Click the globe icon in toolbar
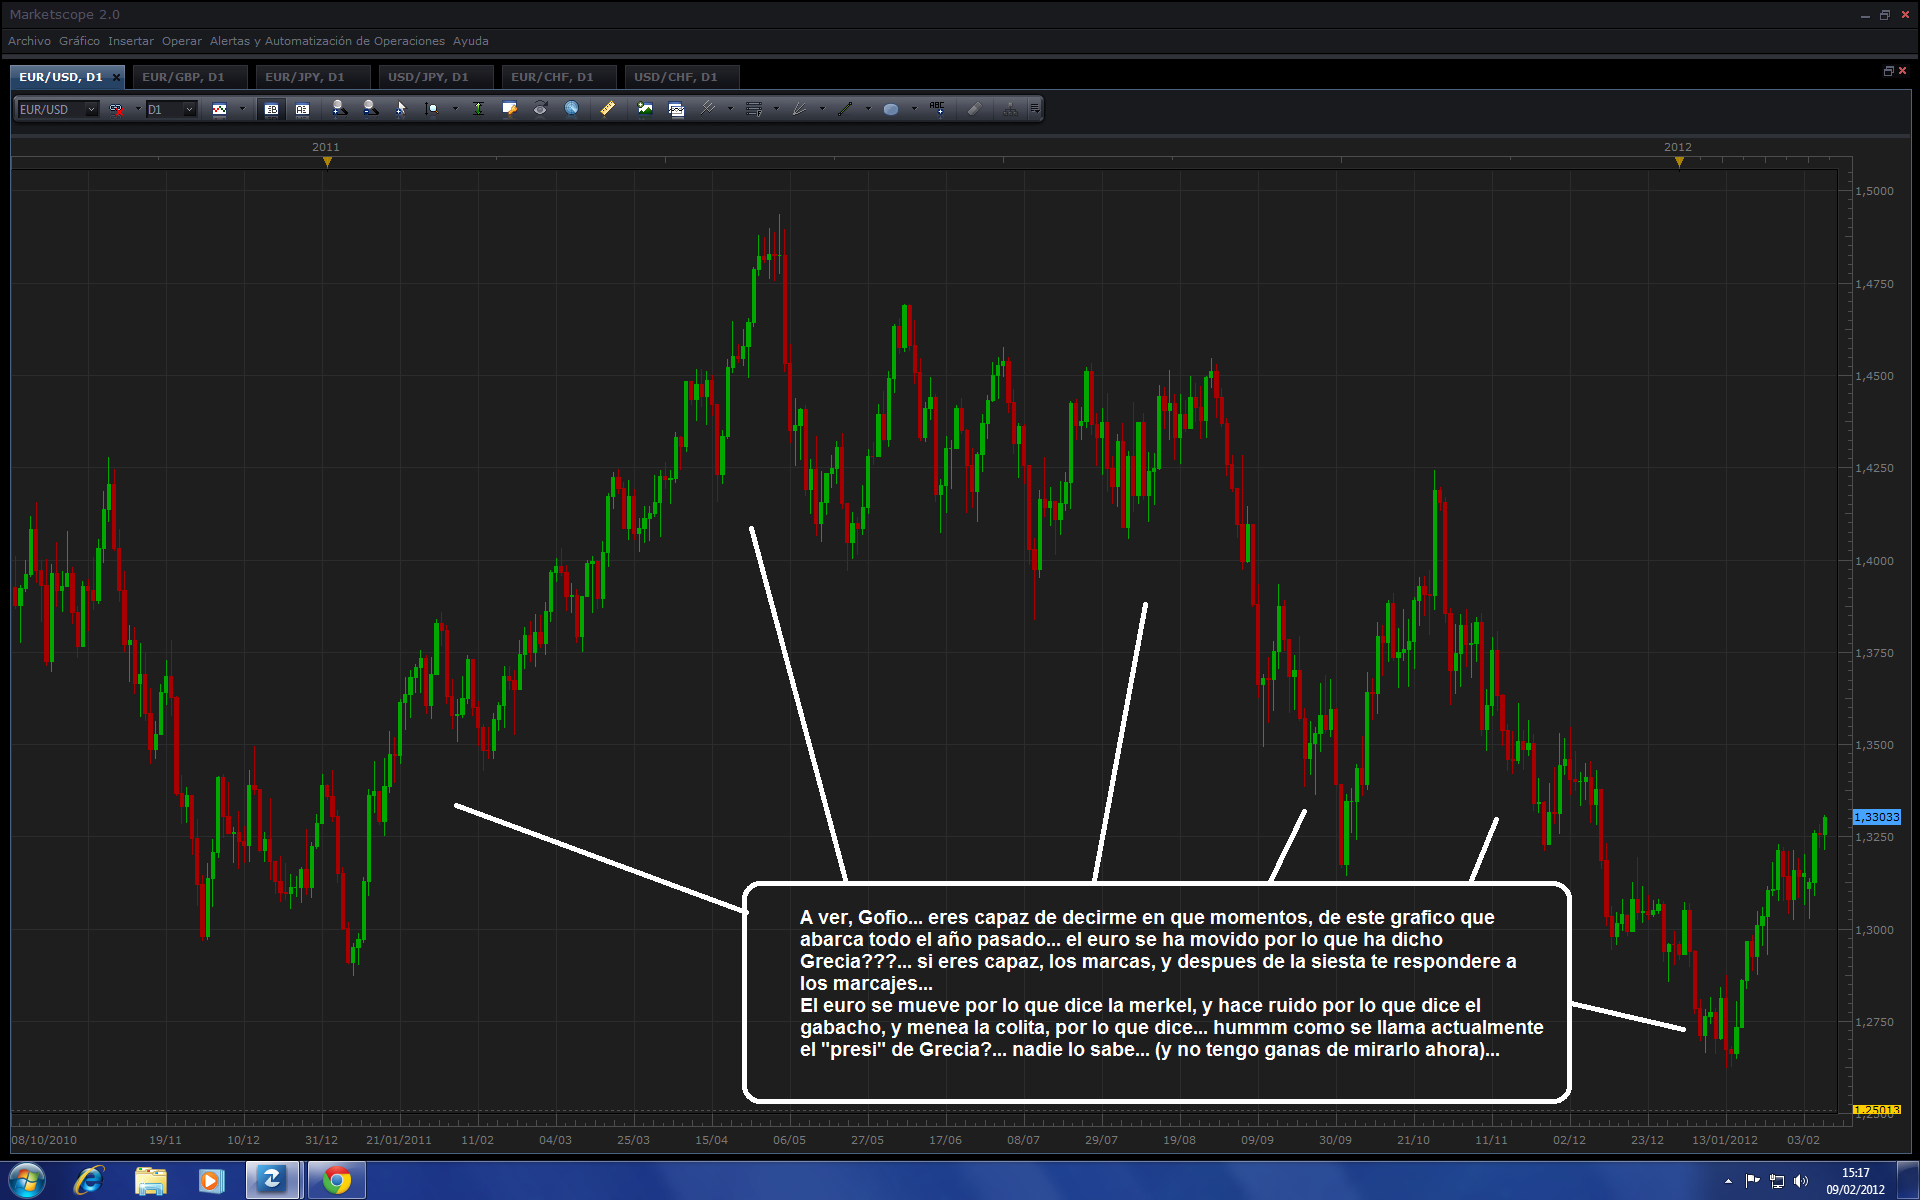Image resolution: width=1920 pixels, height=1200 pixels. pos(571,109)
